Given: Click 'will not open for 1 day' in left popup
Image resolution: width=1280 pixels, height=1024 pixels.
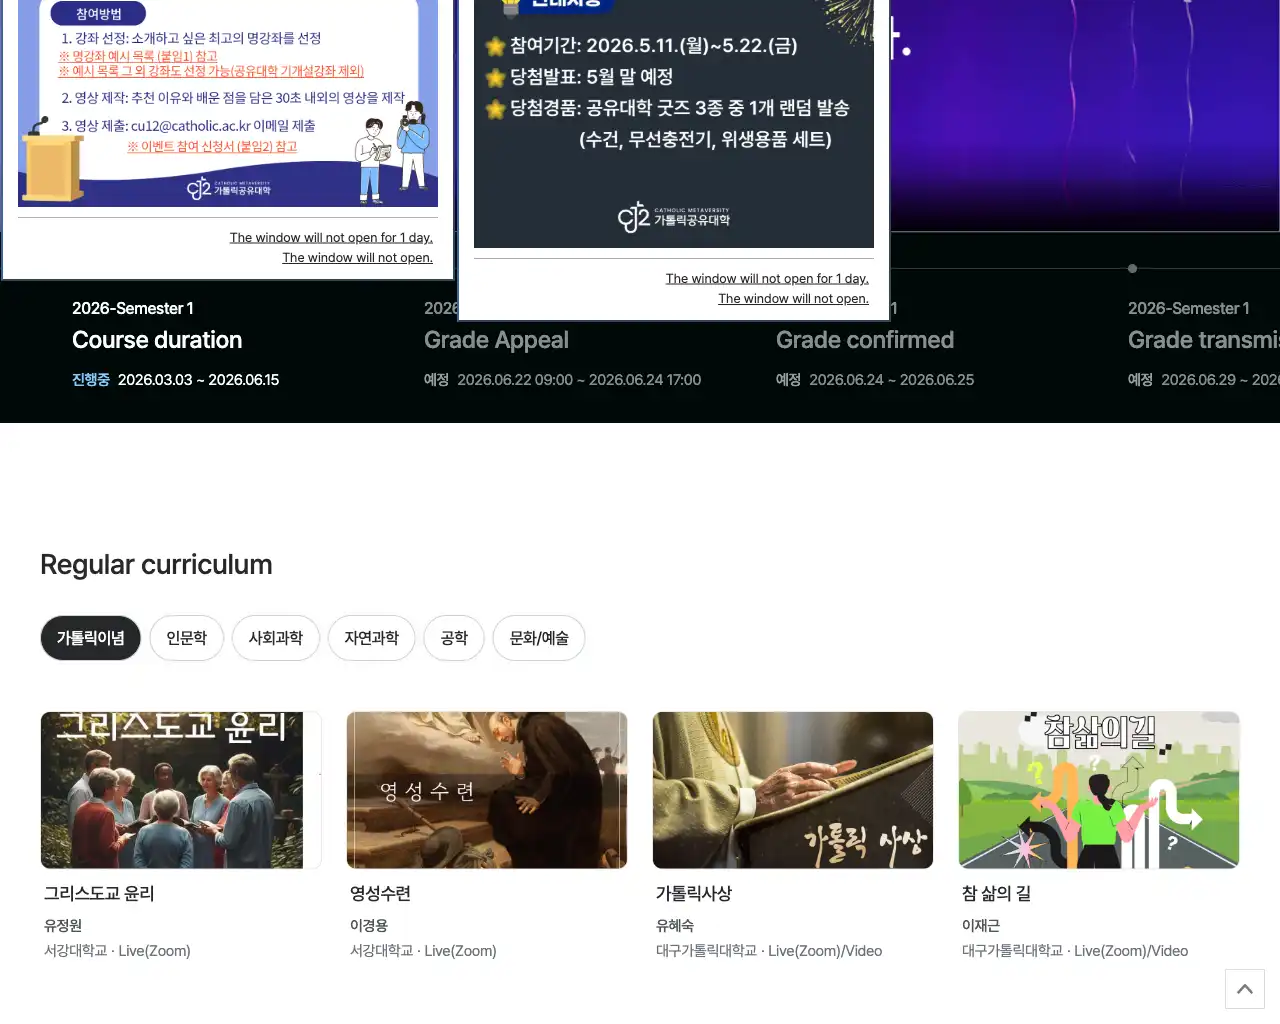Looking at the screenshot, I should [x=331, y=238].
